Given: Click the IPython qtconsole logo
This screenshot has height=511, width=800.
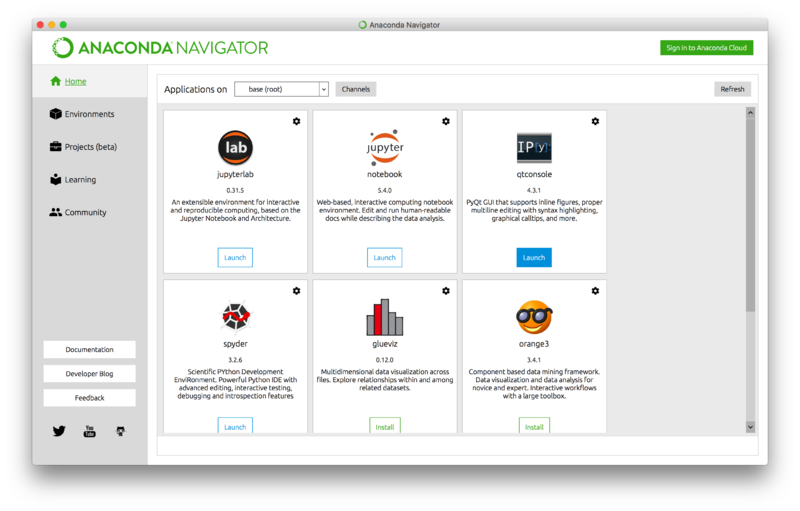Looking at the screenshot, I should coord(534,148).
